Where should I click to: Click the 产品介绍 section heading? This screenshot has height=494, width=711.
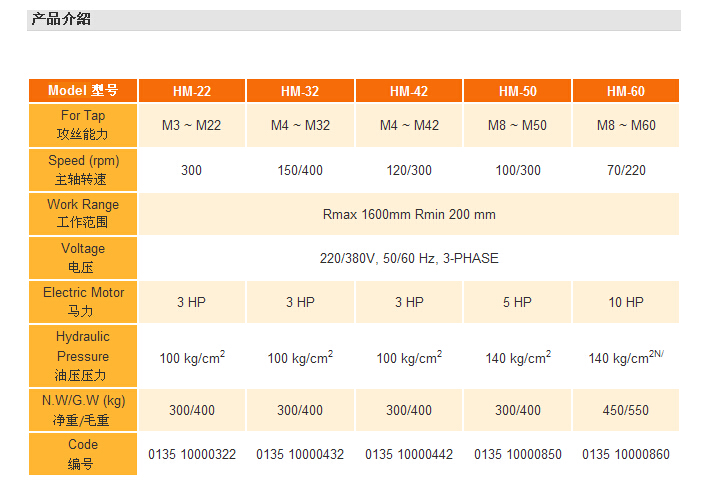tap(61, 19)
